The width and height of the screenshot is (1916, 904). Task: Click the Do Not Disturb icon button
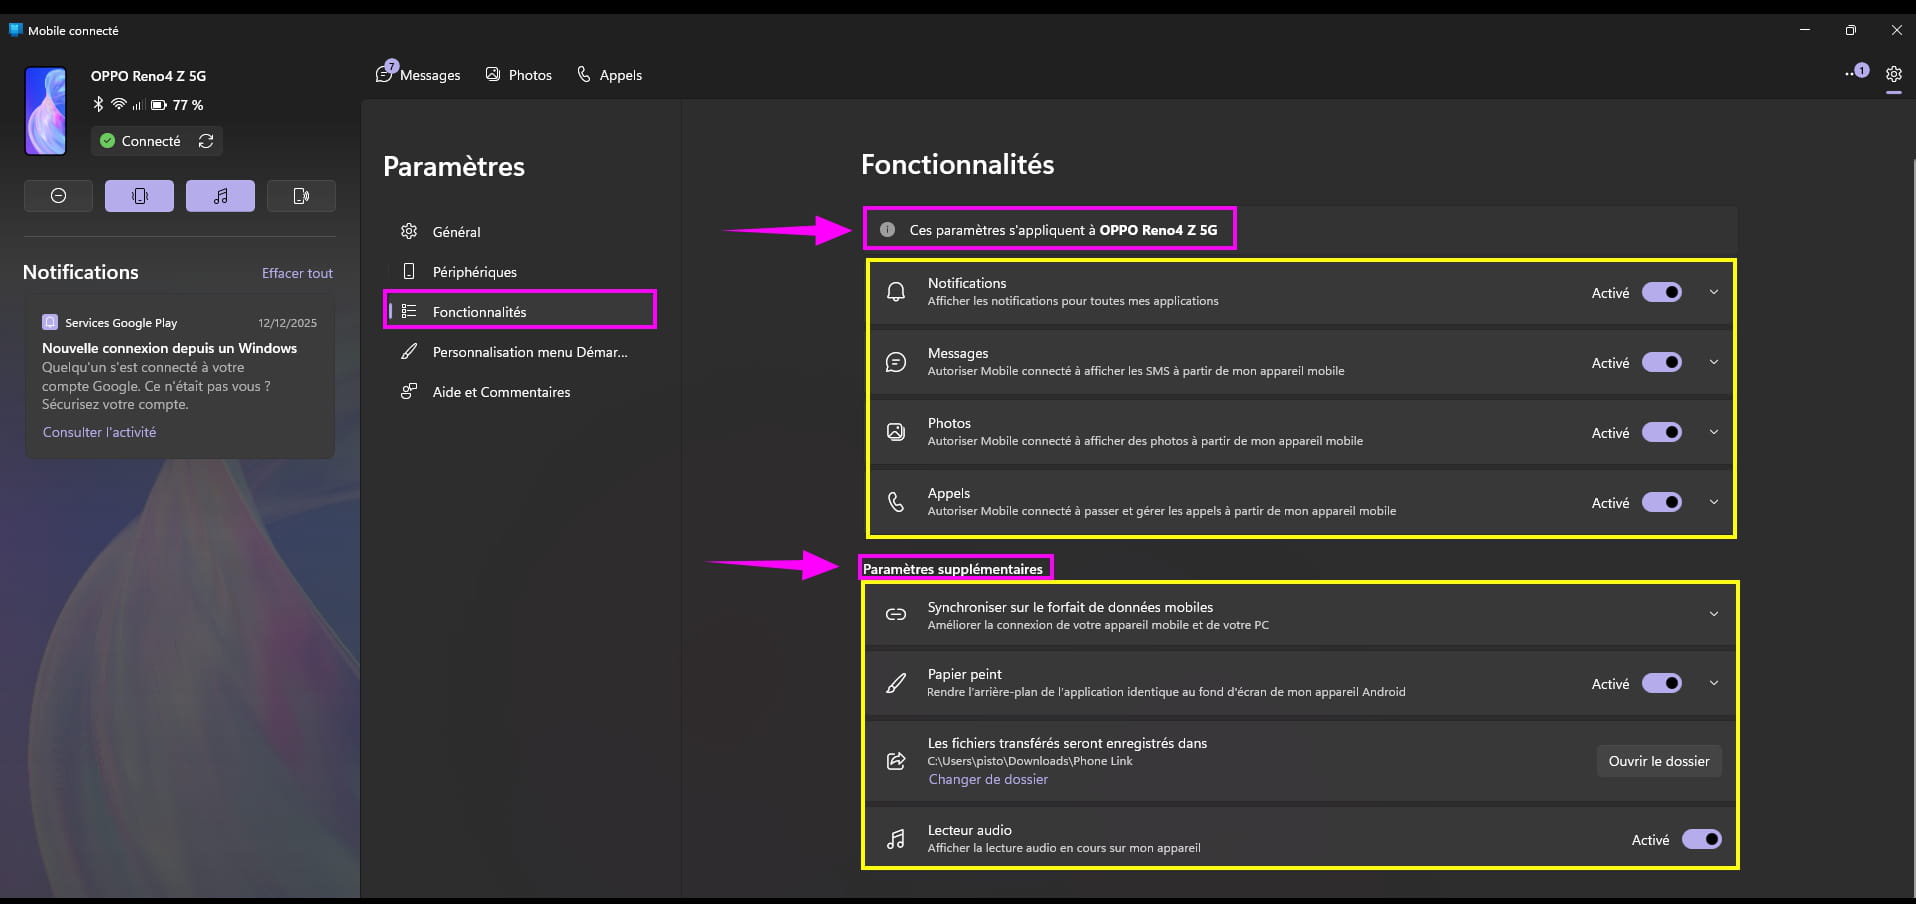pos(58,196)
